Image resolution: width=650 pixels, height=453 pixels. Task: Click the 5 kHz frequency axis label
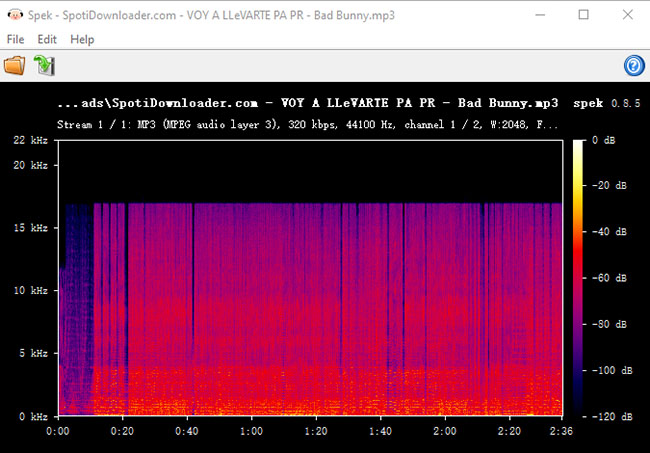tap(33, 353)
